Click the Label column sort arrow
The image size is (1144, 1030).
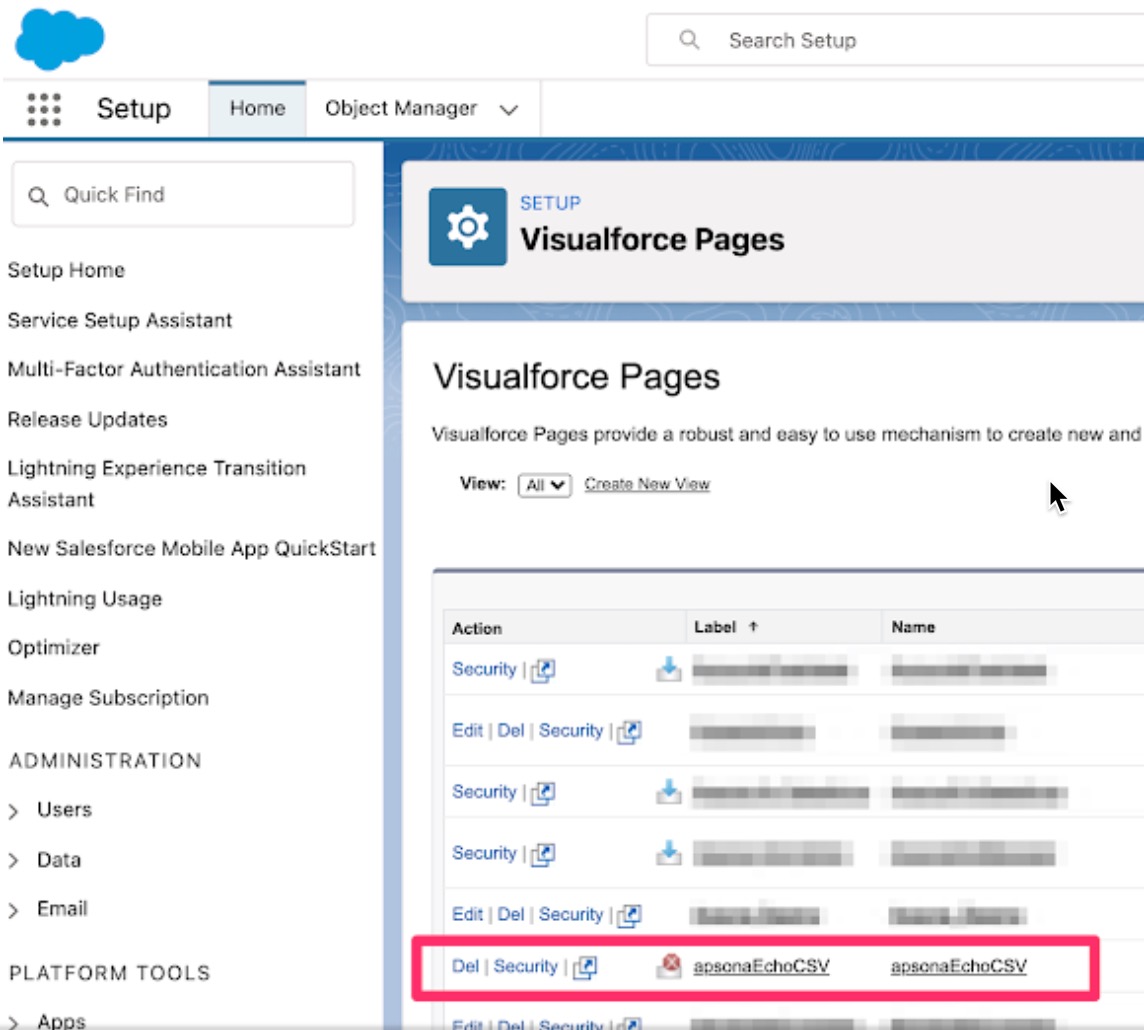coord(753,627)
